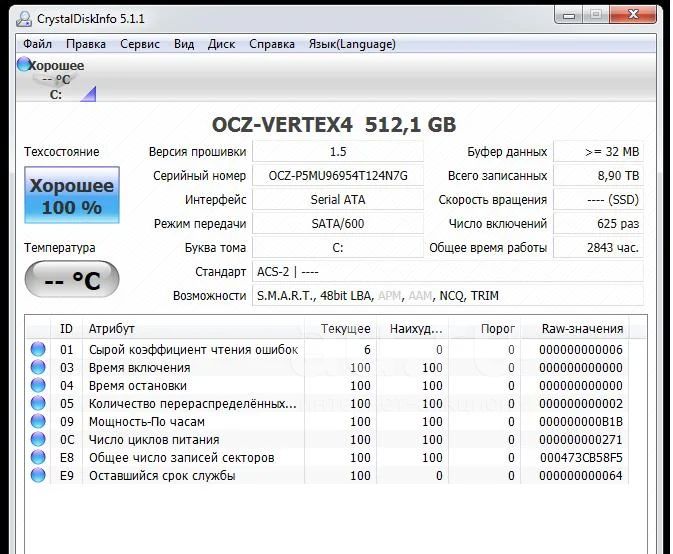The width and height of the screenshot is (673, 554).
Task: Click the TRIM feature label
Action: pyautogui.click(x=485, y=296)
